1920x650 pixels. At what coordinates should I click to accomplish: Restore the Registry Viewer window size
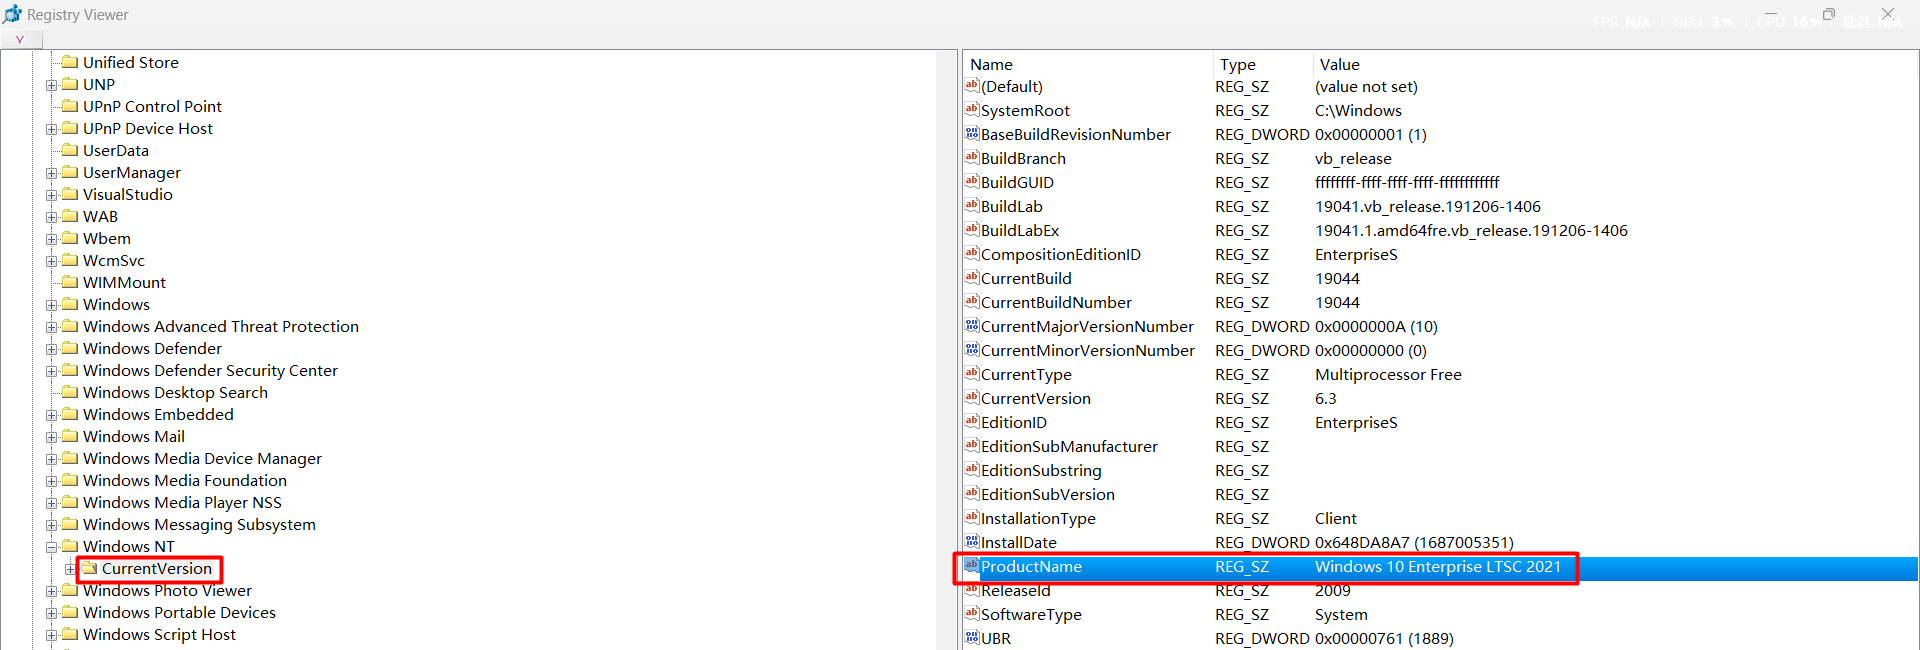tap(1829, 14)
